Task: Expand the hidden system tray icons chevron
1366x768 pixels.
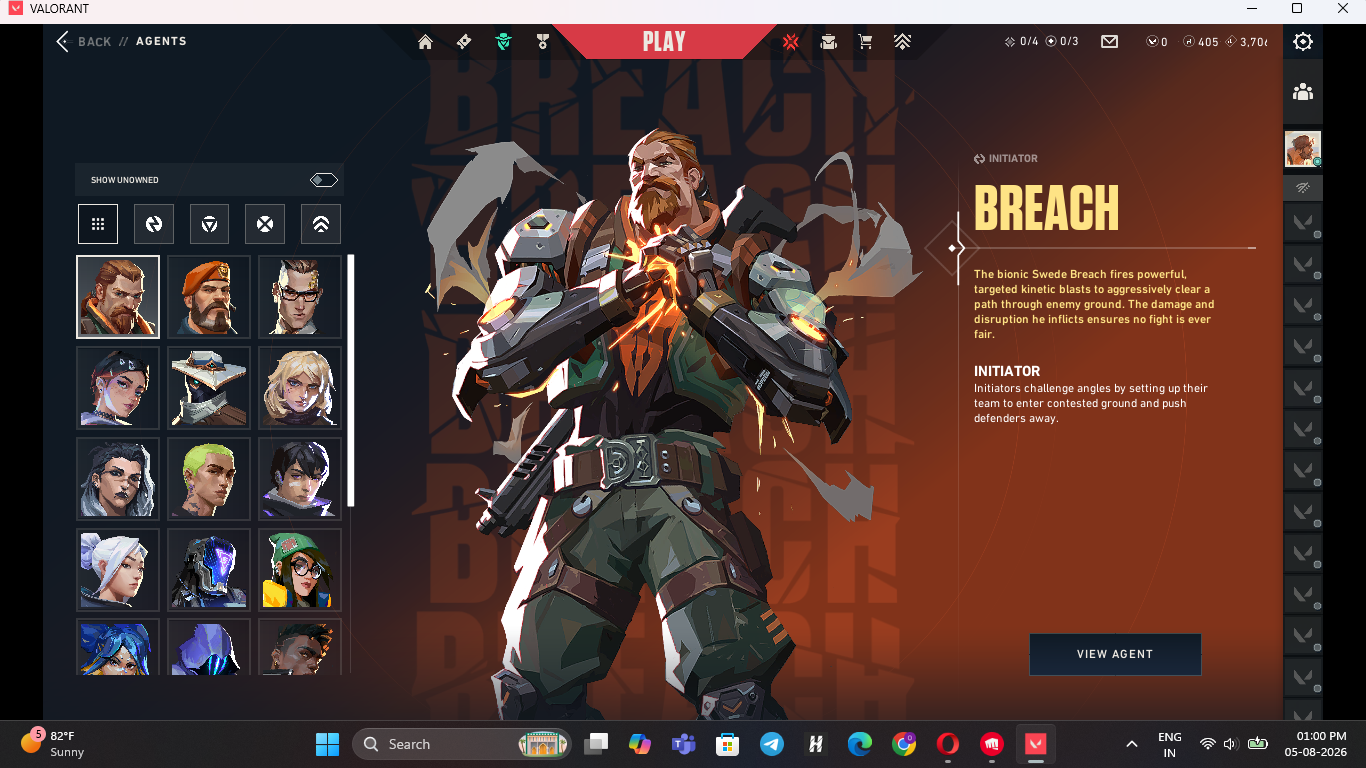Action: (1132, 744)
